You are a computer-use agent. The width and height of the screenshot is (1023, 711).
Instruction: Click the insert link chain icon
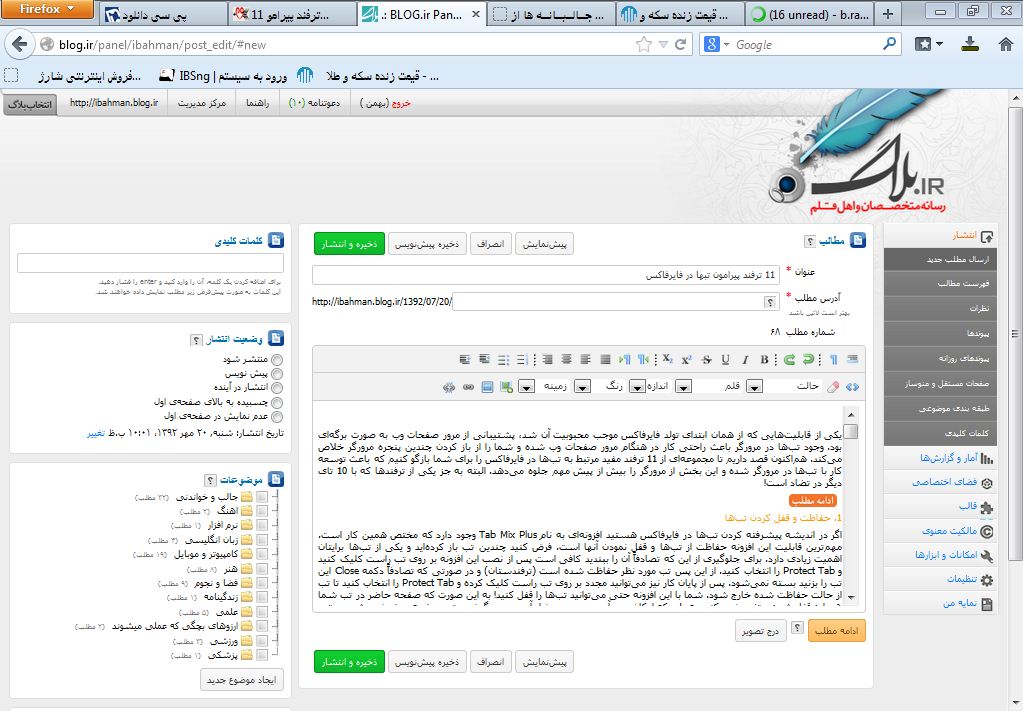[468, 387]
